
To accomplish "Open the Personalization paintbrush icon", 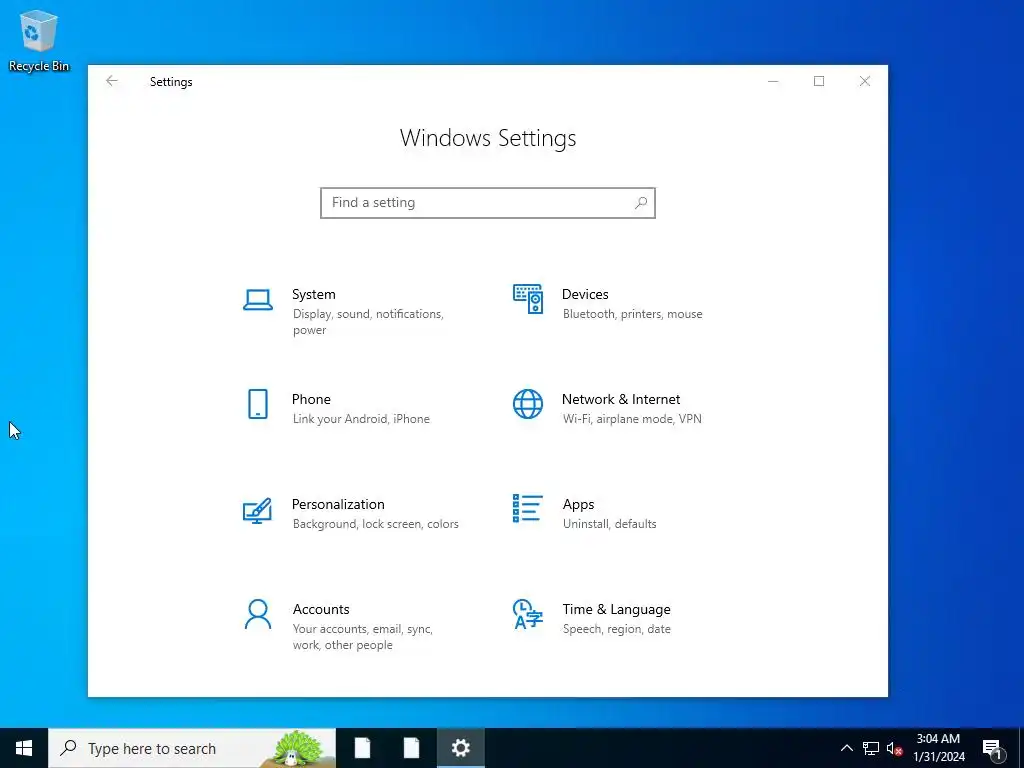I will 257,511.
